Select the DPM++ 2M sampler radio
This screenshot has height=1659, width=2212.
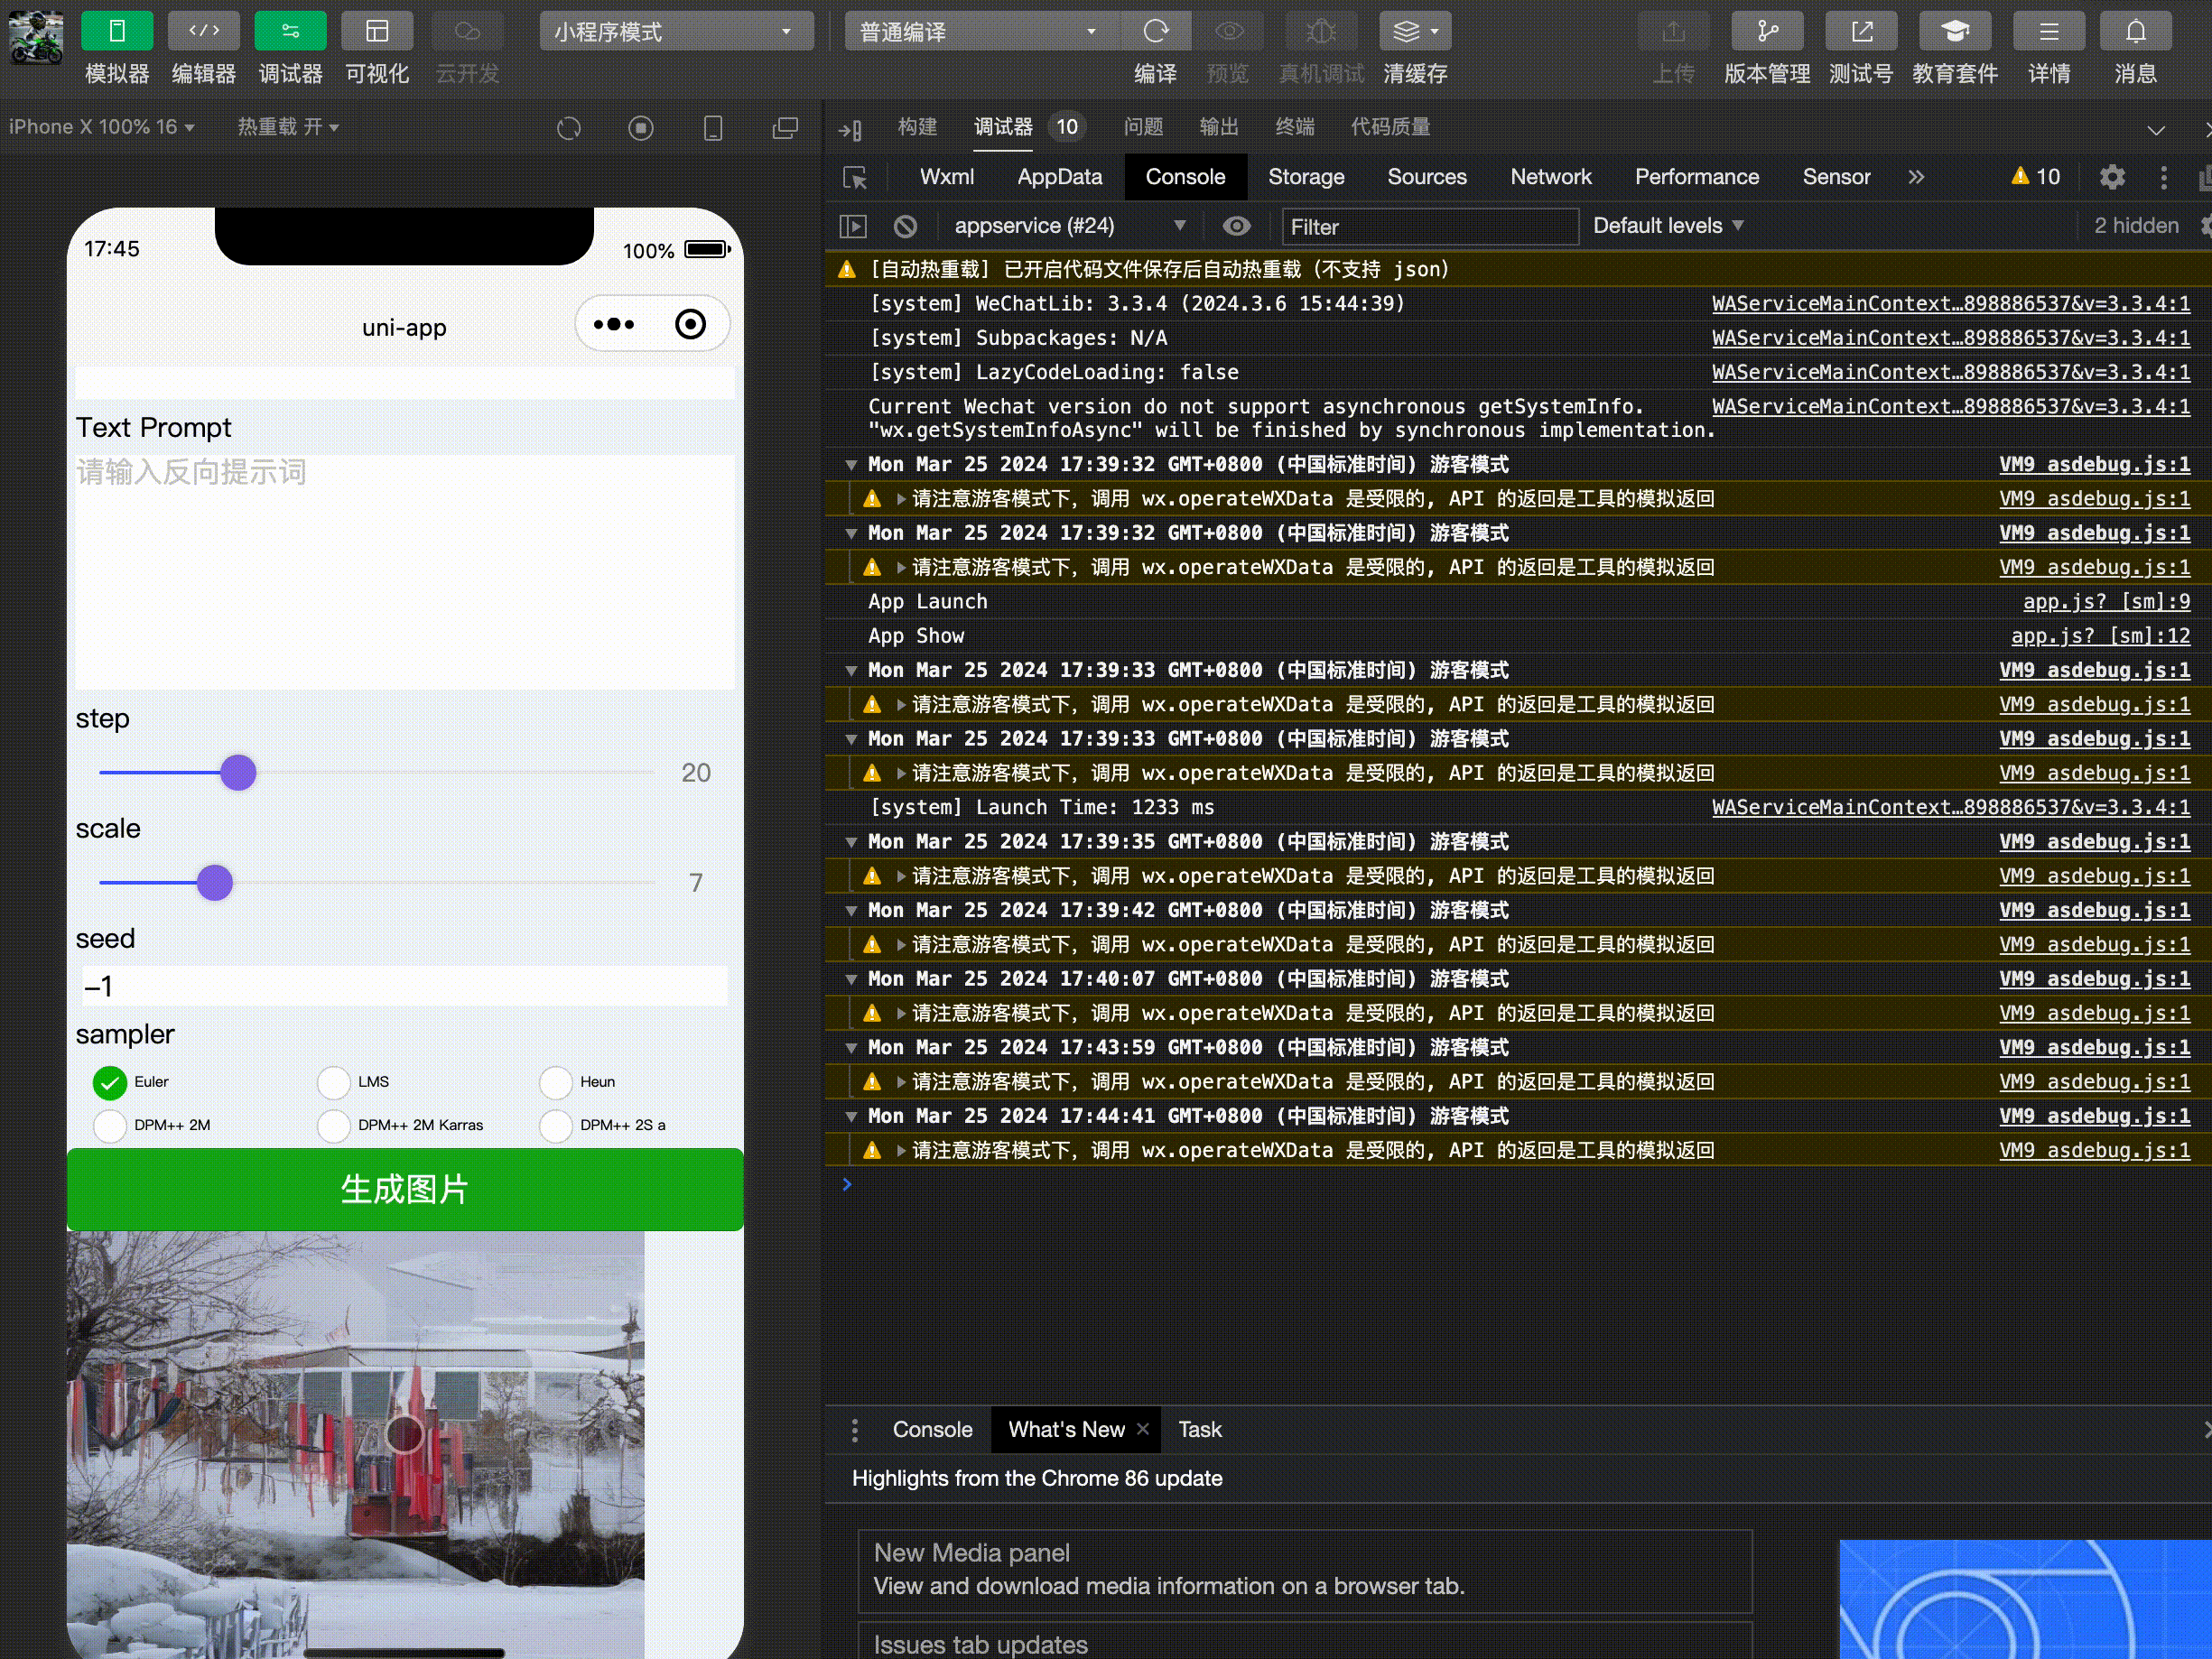(110, 1125)
